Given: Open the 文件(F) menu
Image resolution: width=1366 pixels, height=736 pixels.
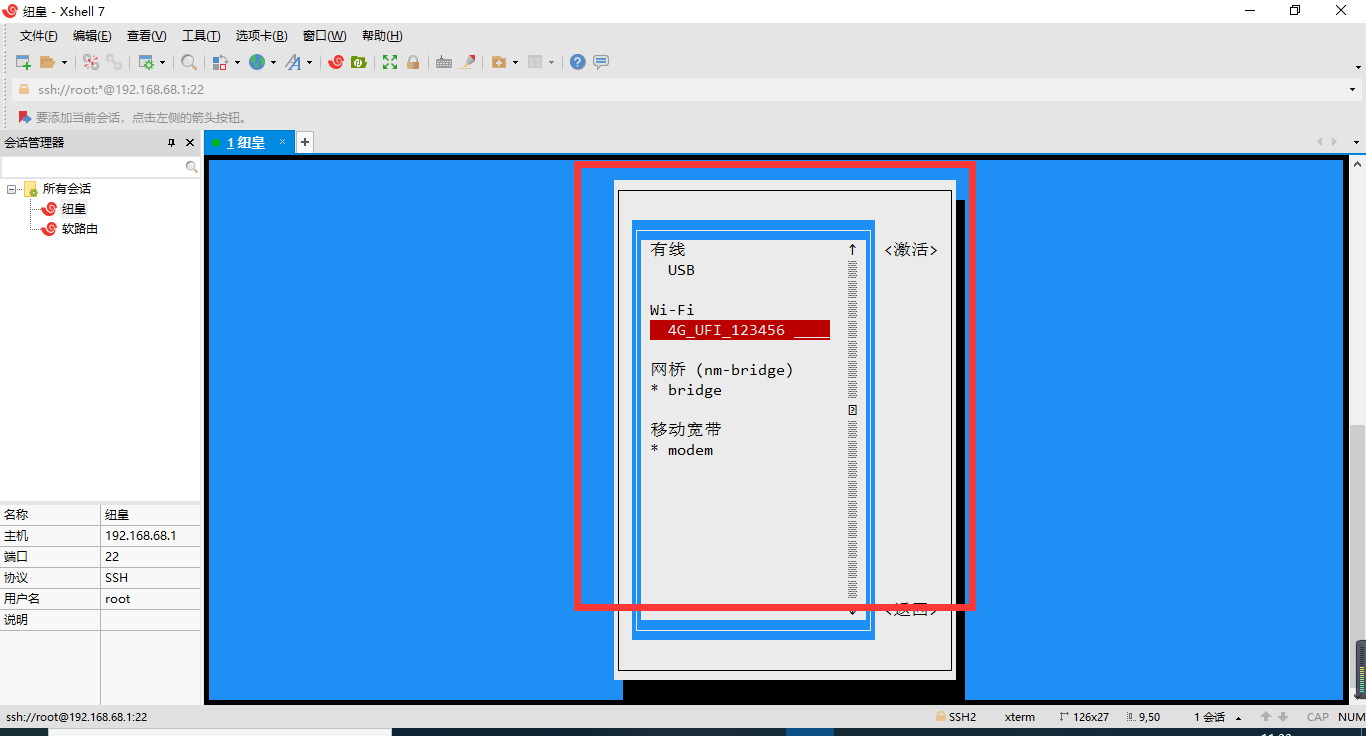Looking at the screenshot, I should [39, 36].
